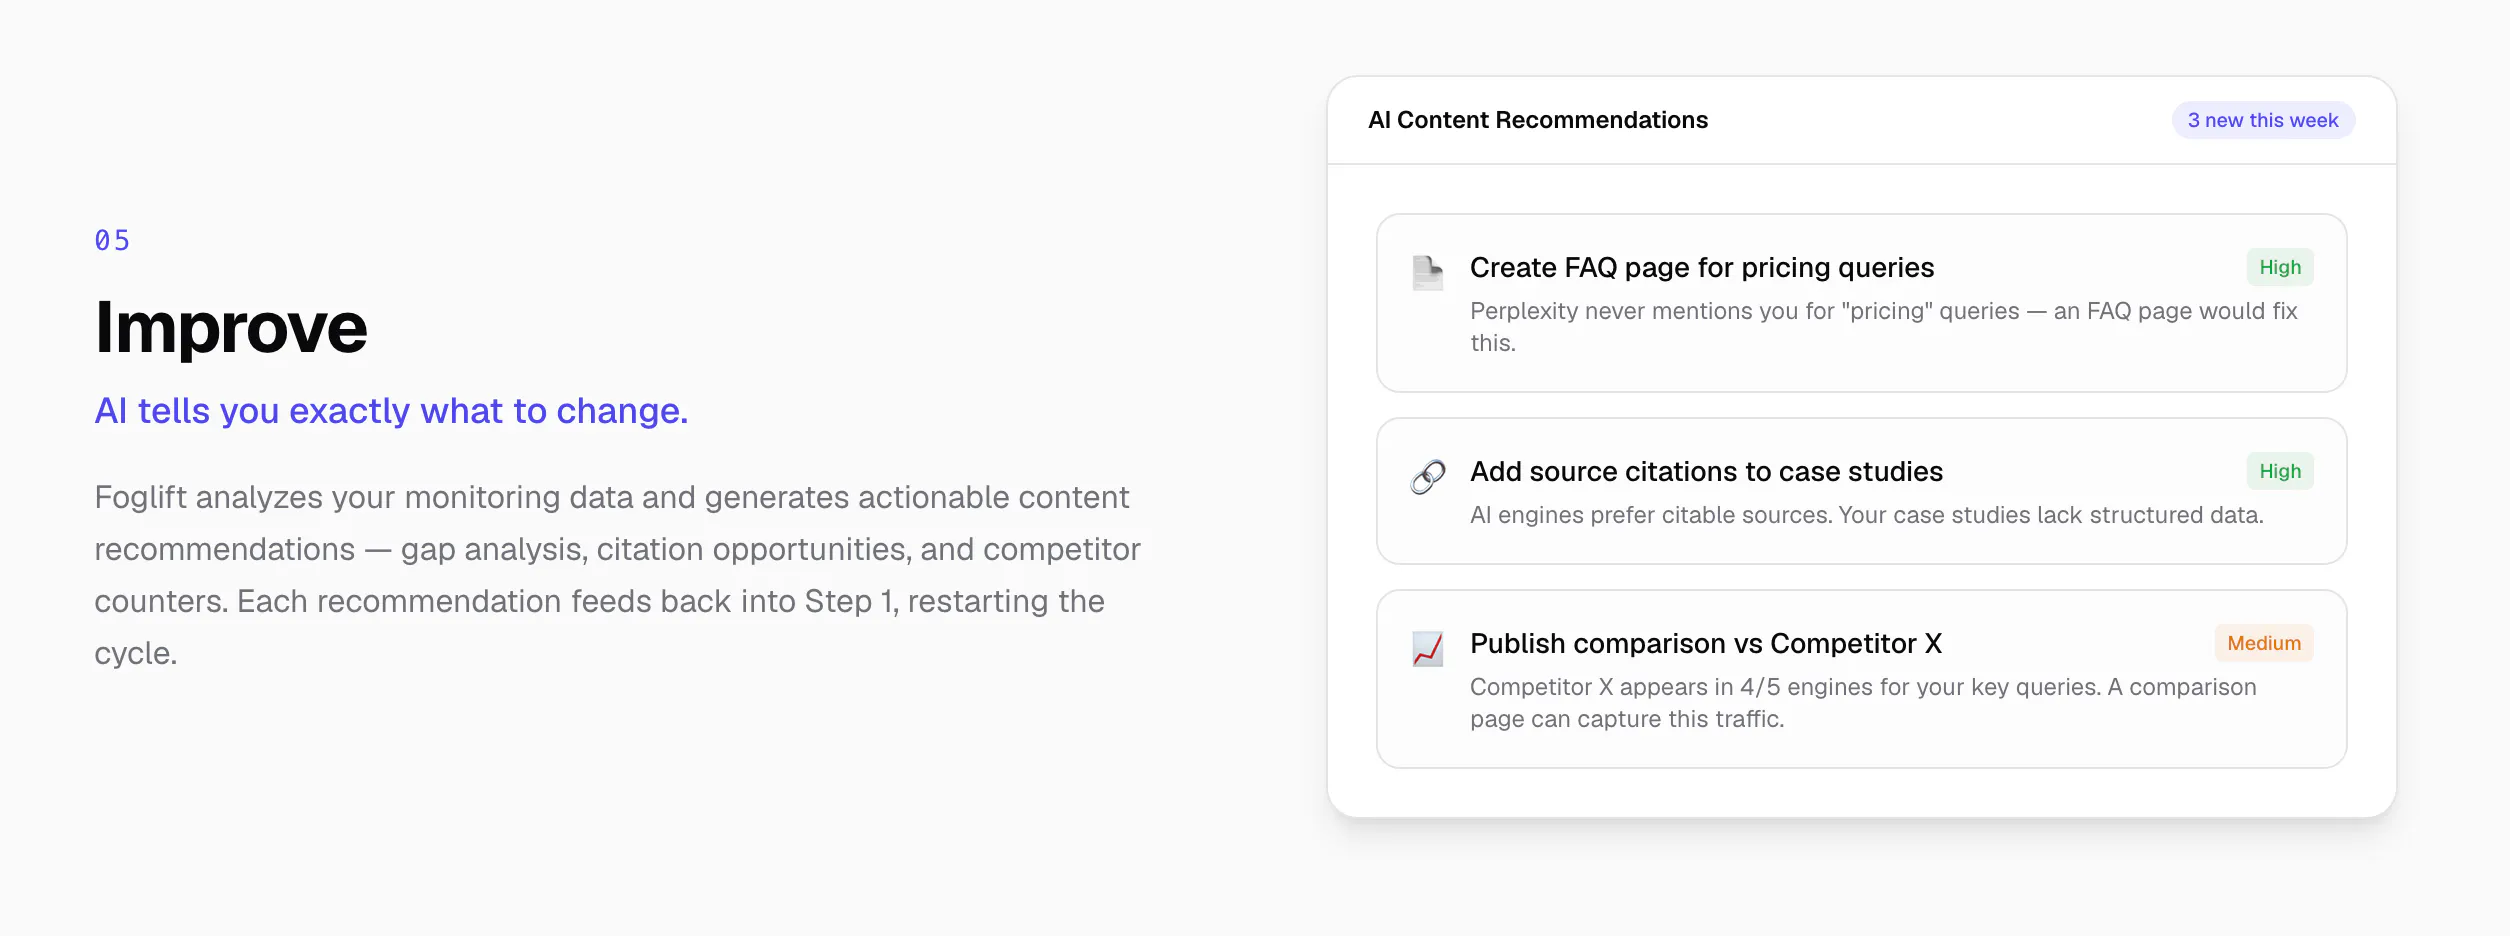The image size is (2510, 936).
Task: Click the Improve heading
Action: pyautogui.click(x=231, y=327)
